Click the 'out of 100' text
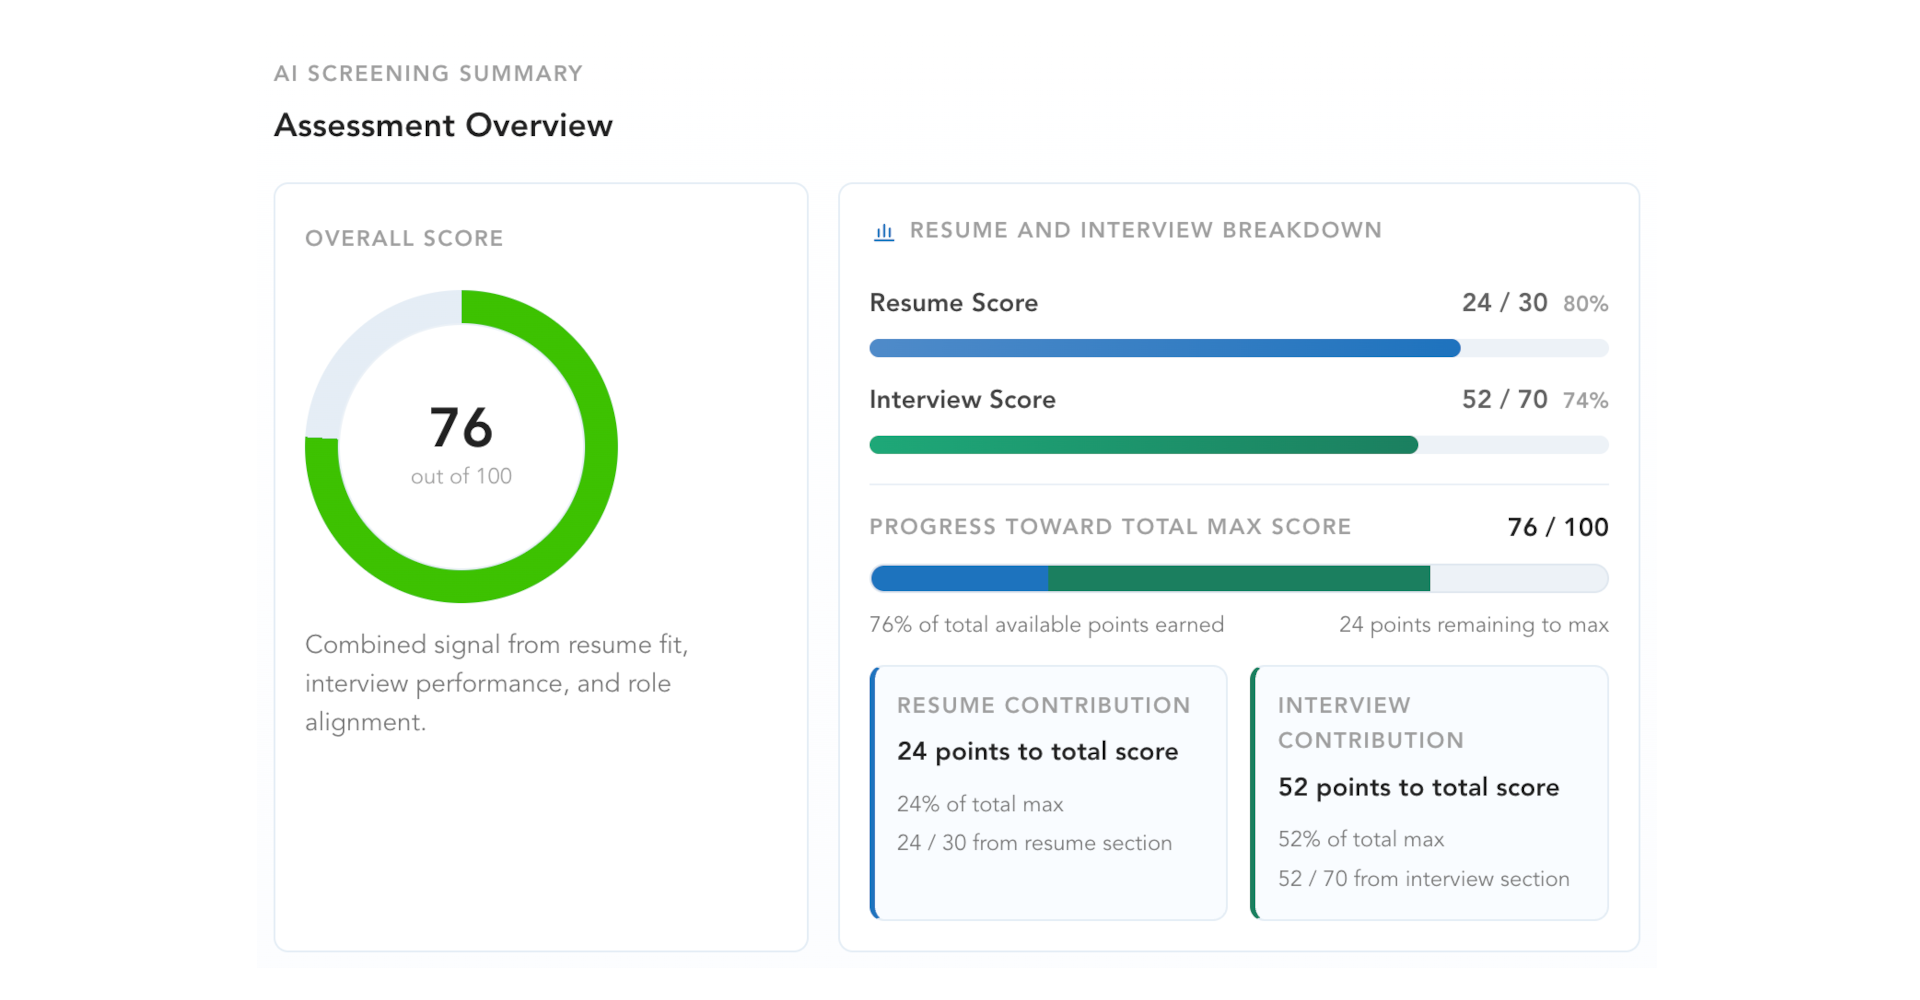 pos(461,477)
